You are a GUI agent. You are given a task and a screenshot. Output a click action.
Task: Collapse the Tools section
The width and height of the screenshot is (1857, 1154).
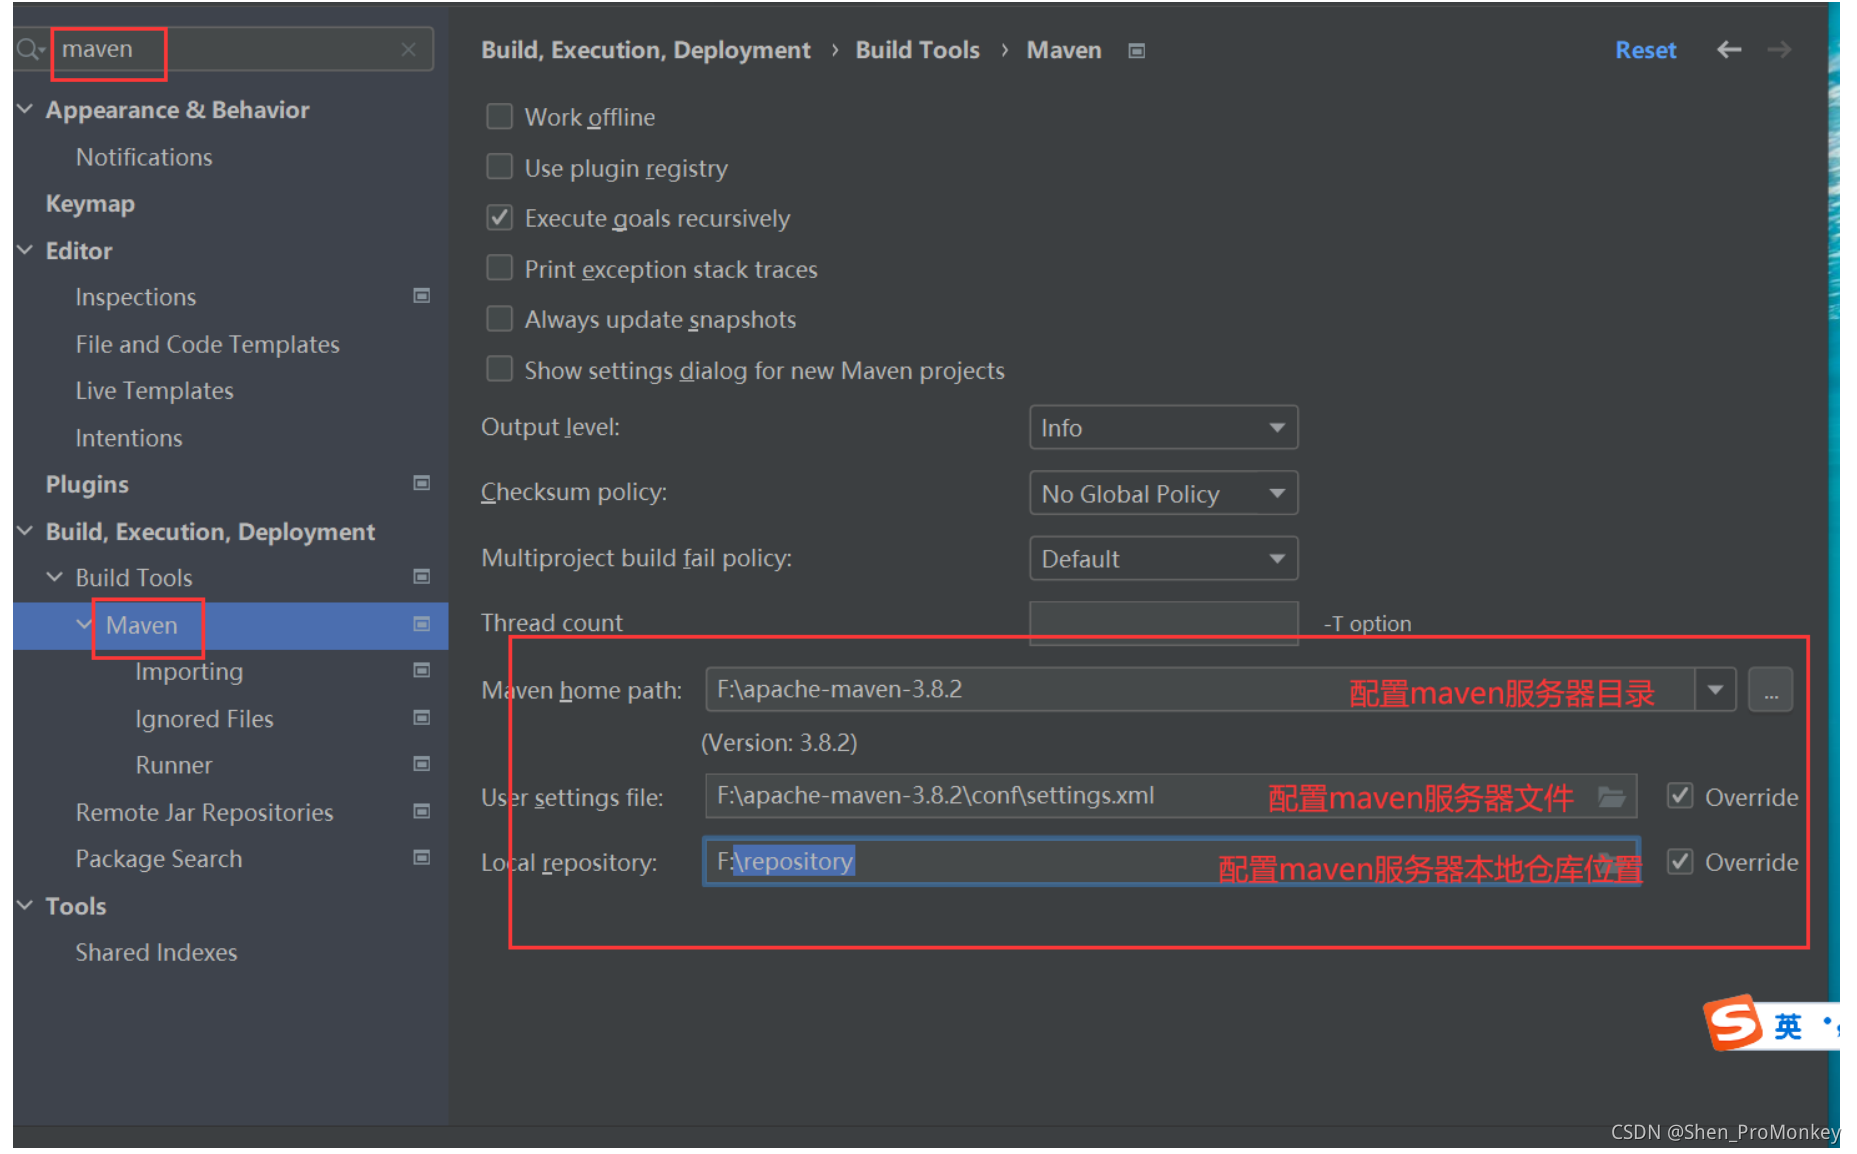point(26,905)
